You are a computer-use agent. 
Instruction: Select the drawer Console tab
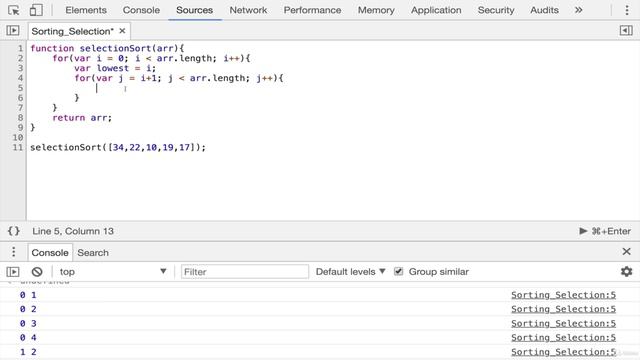(x=50, y=253)
